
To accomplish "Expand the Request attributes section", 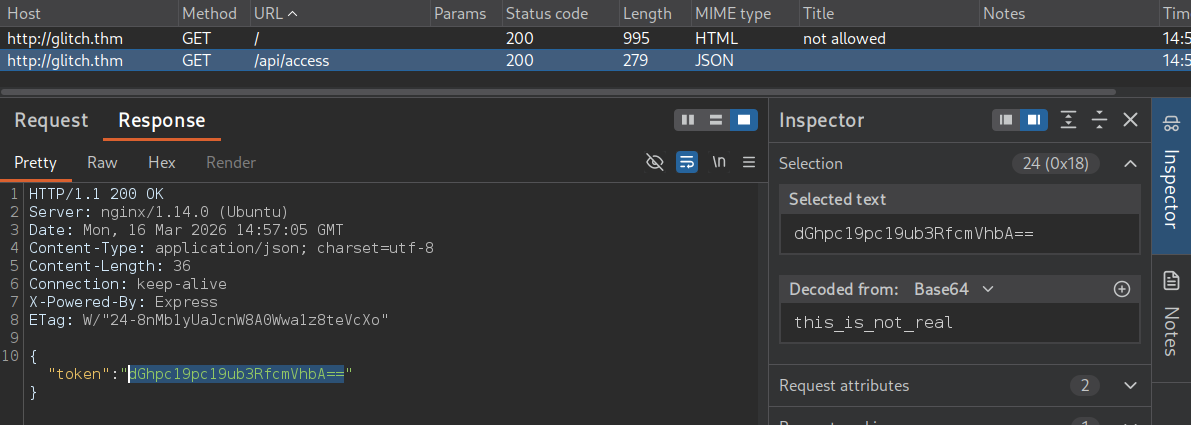I will [x=1130, y=385].
